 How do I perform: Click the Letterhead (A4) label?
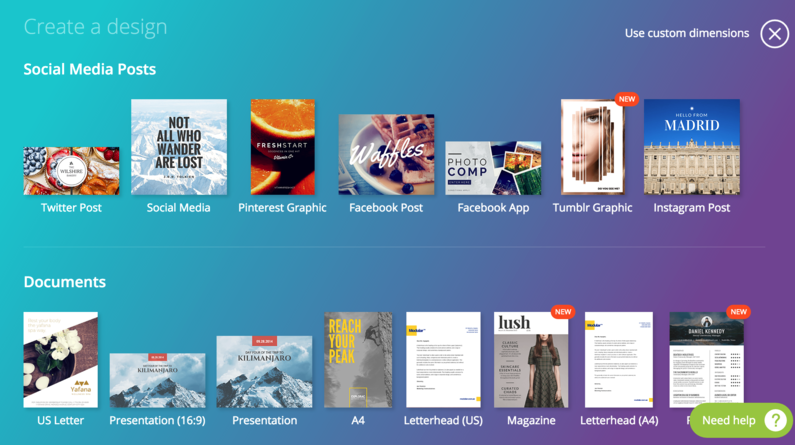tap(619, 421)
